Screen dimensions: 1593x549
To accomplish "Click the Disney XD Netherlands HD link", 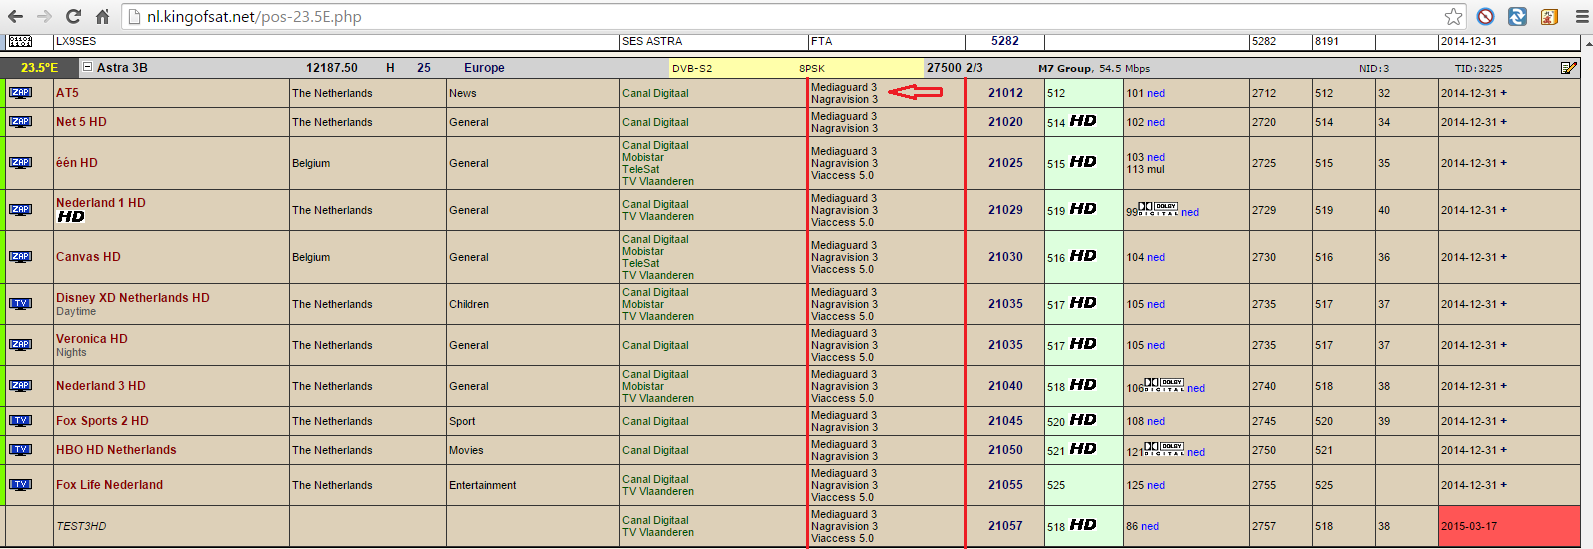I will (133, 298).
